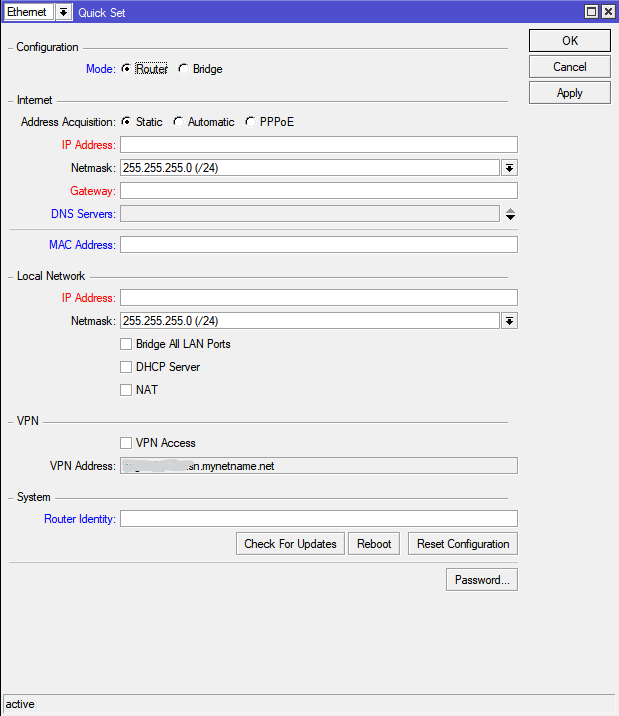
Task: Select the Bridge mode radio button
Action: point(183,69)
